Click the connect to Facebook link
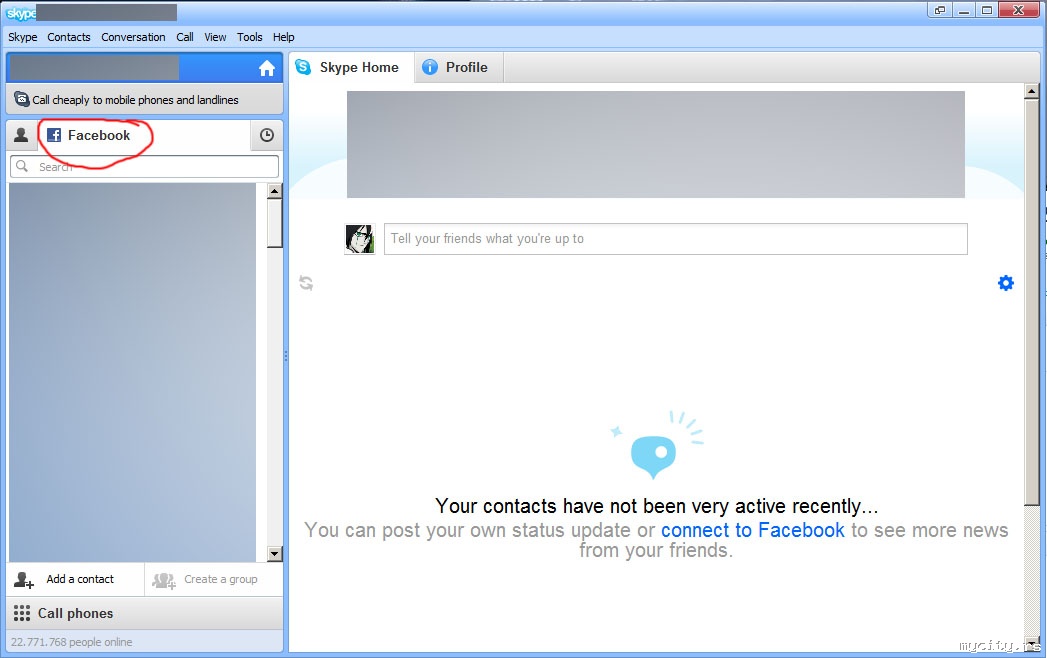1047x658 pixels. tap(753, 530)
